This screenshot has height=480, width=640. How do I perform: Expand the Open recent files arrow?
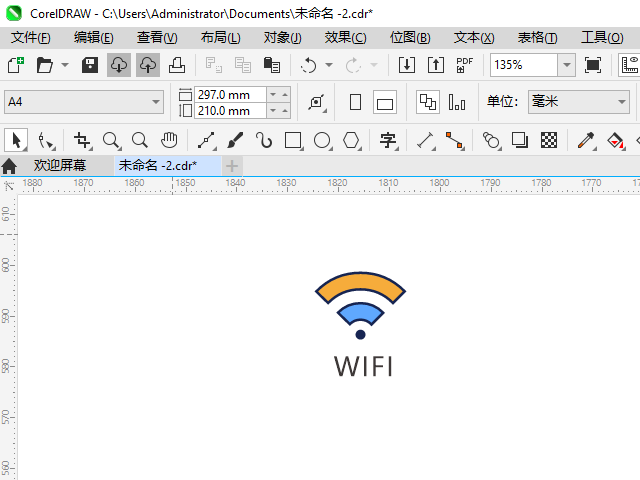(x=65, y=65)
